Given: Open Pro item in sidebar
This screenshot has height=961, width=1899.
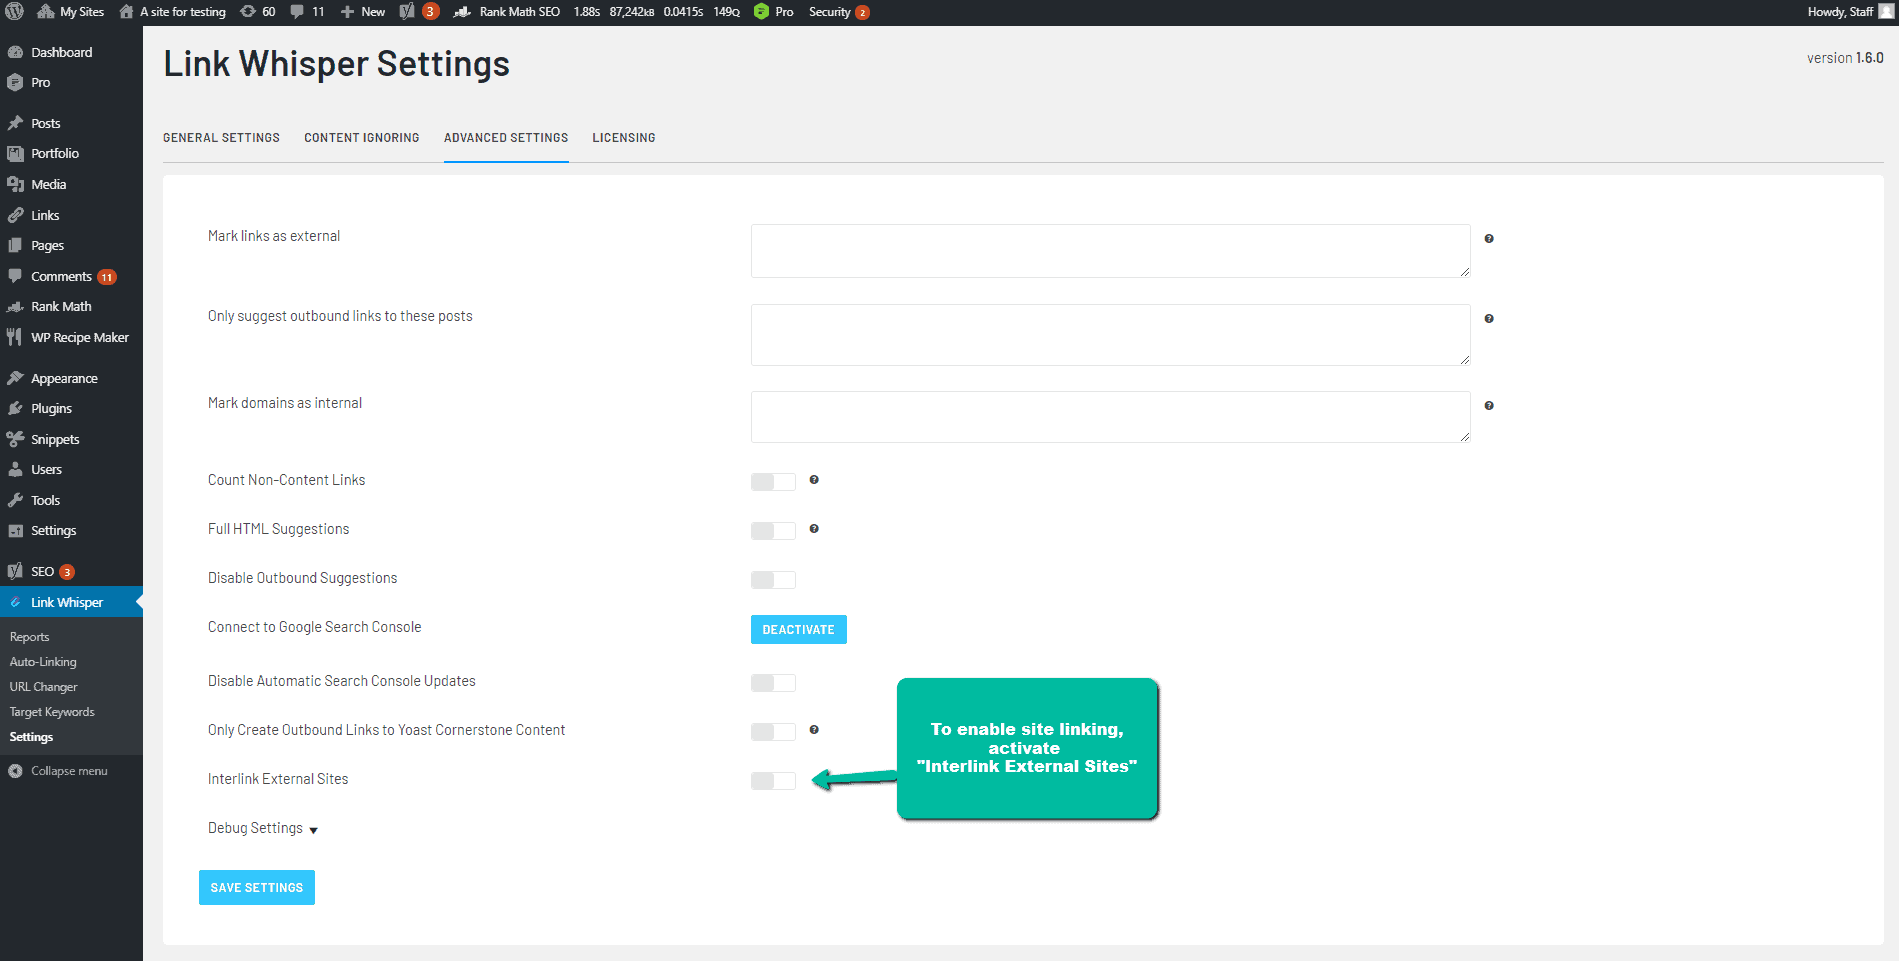Looking at the screenshot, I should [x=71, y=83].
